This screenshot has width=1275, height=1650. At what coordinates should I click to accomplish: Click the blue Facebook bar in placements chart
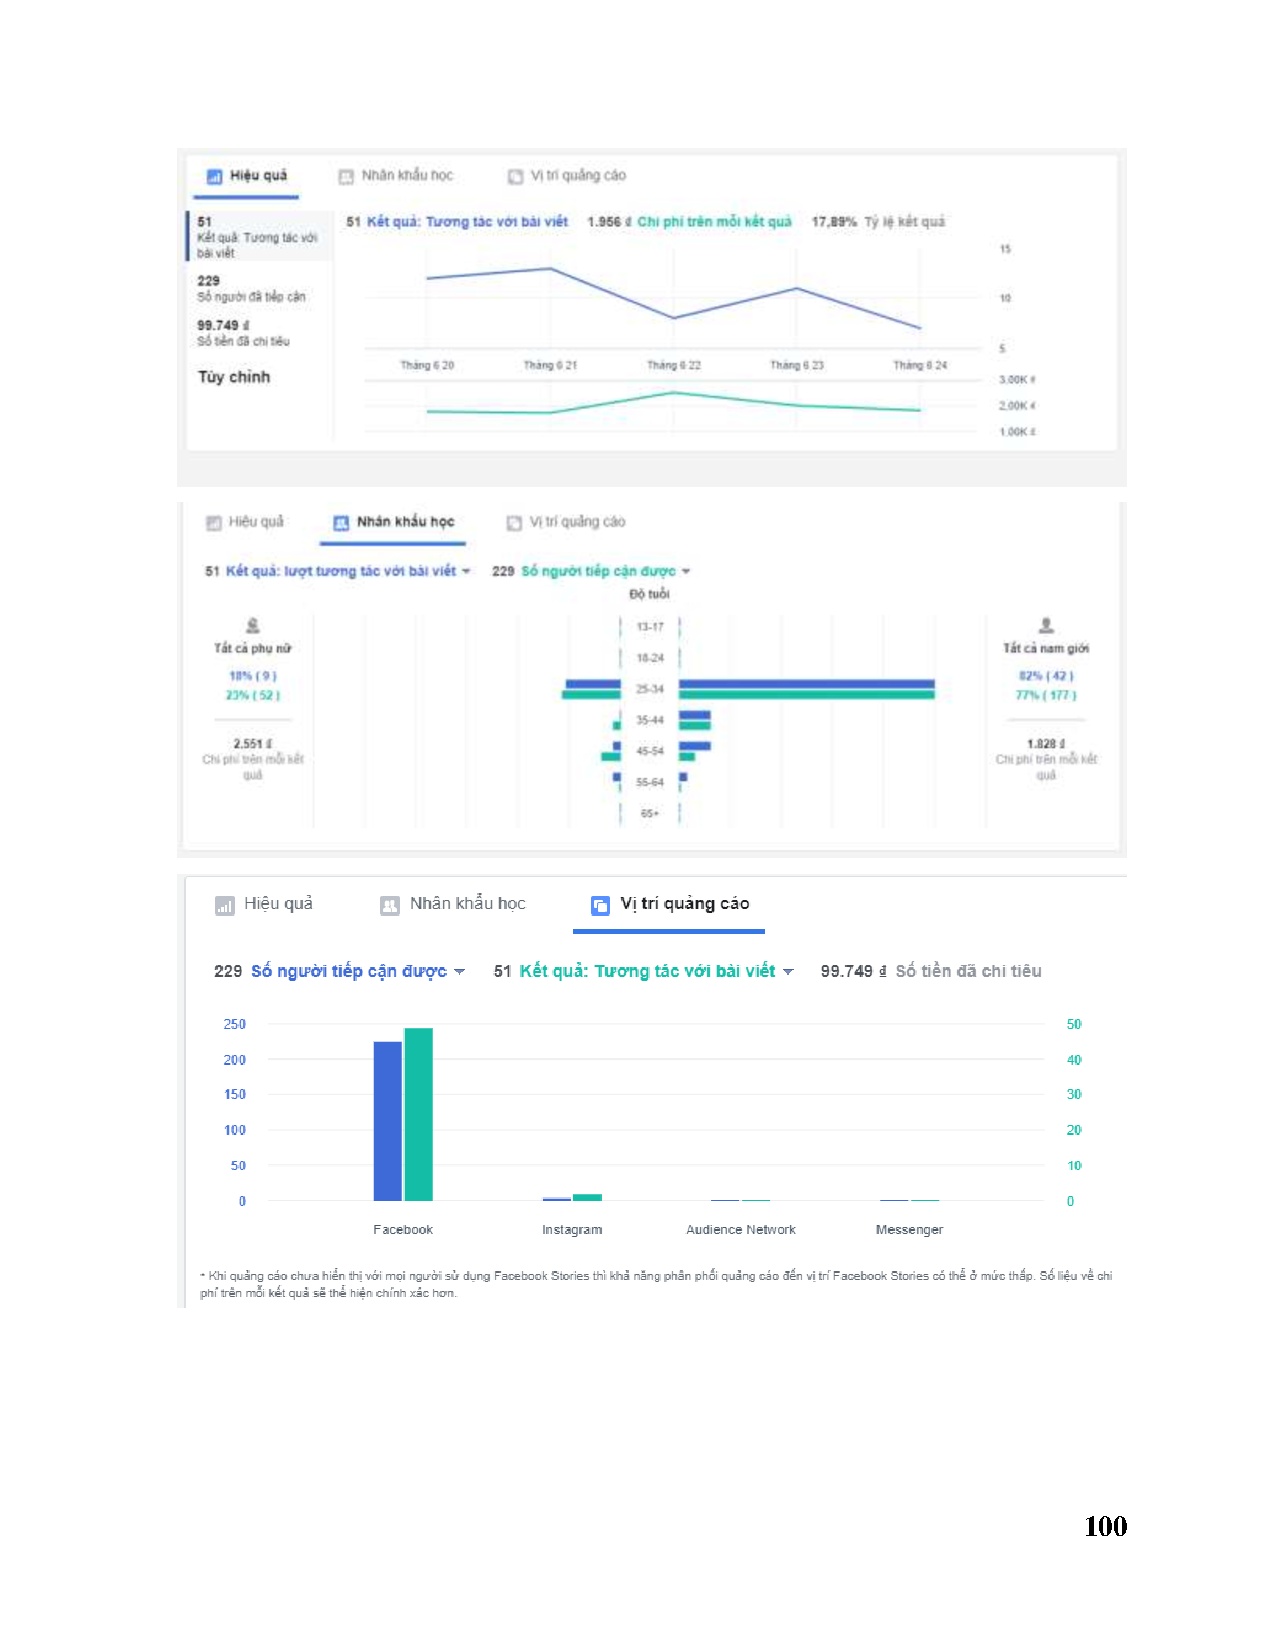(387, 1120)
